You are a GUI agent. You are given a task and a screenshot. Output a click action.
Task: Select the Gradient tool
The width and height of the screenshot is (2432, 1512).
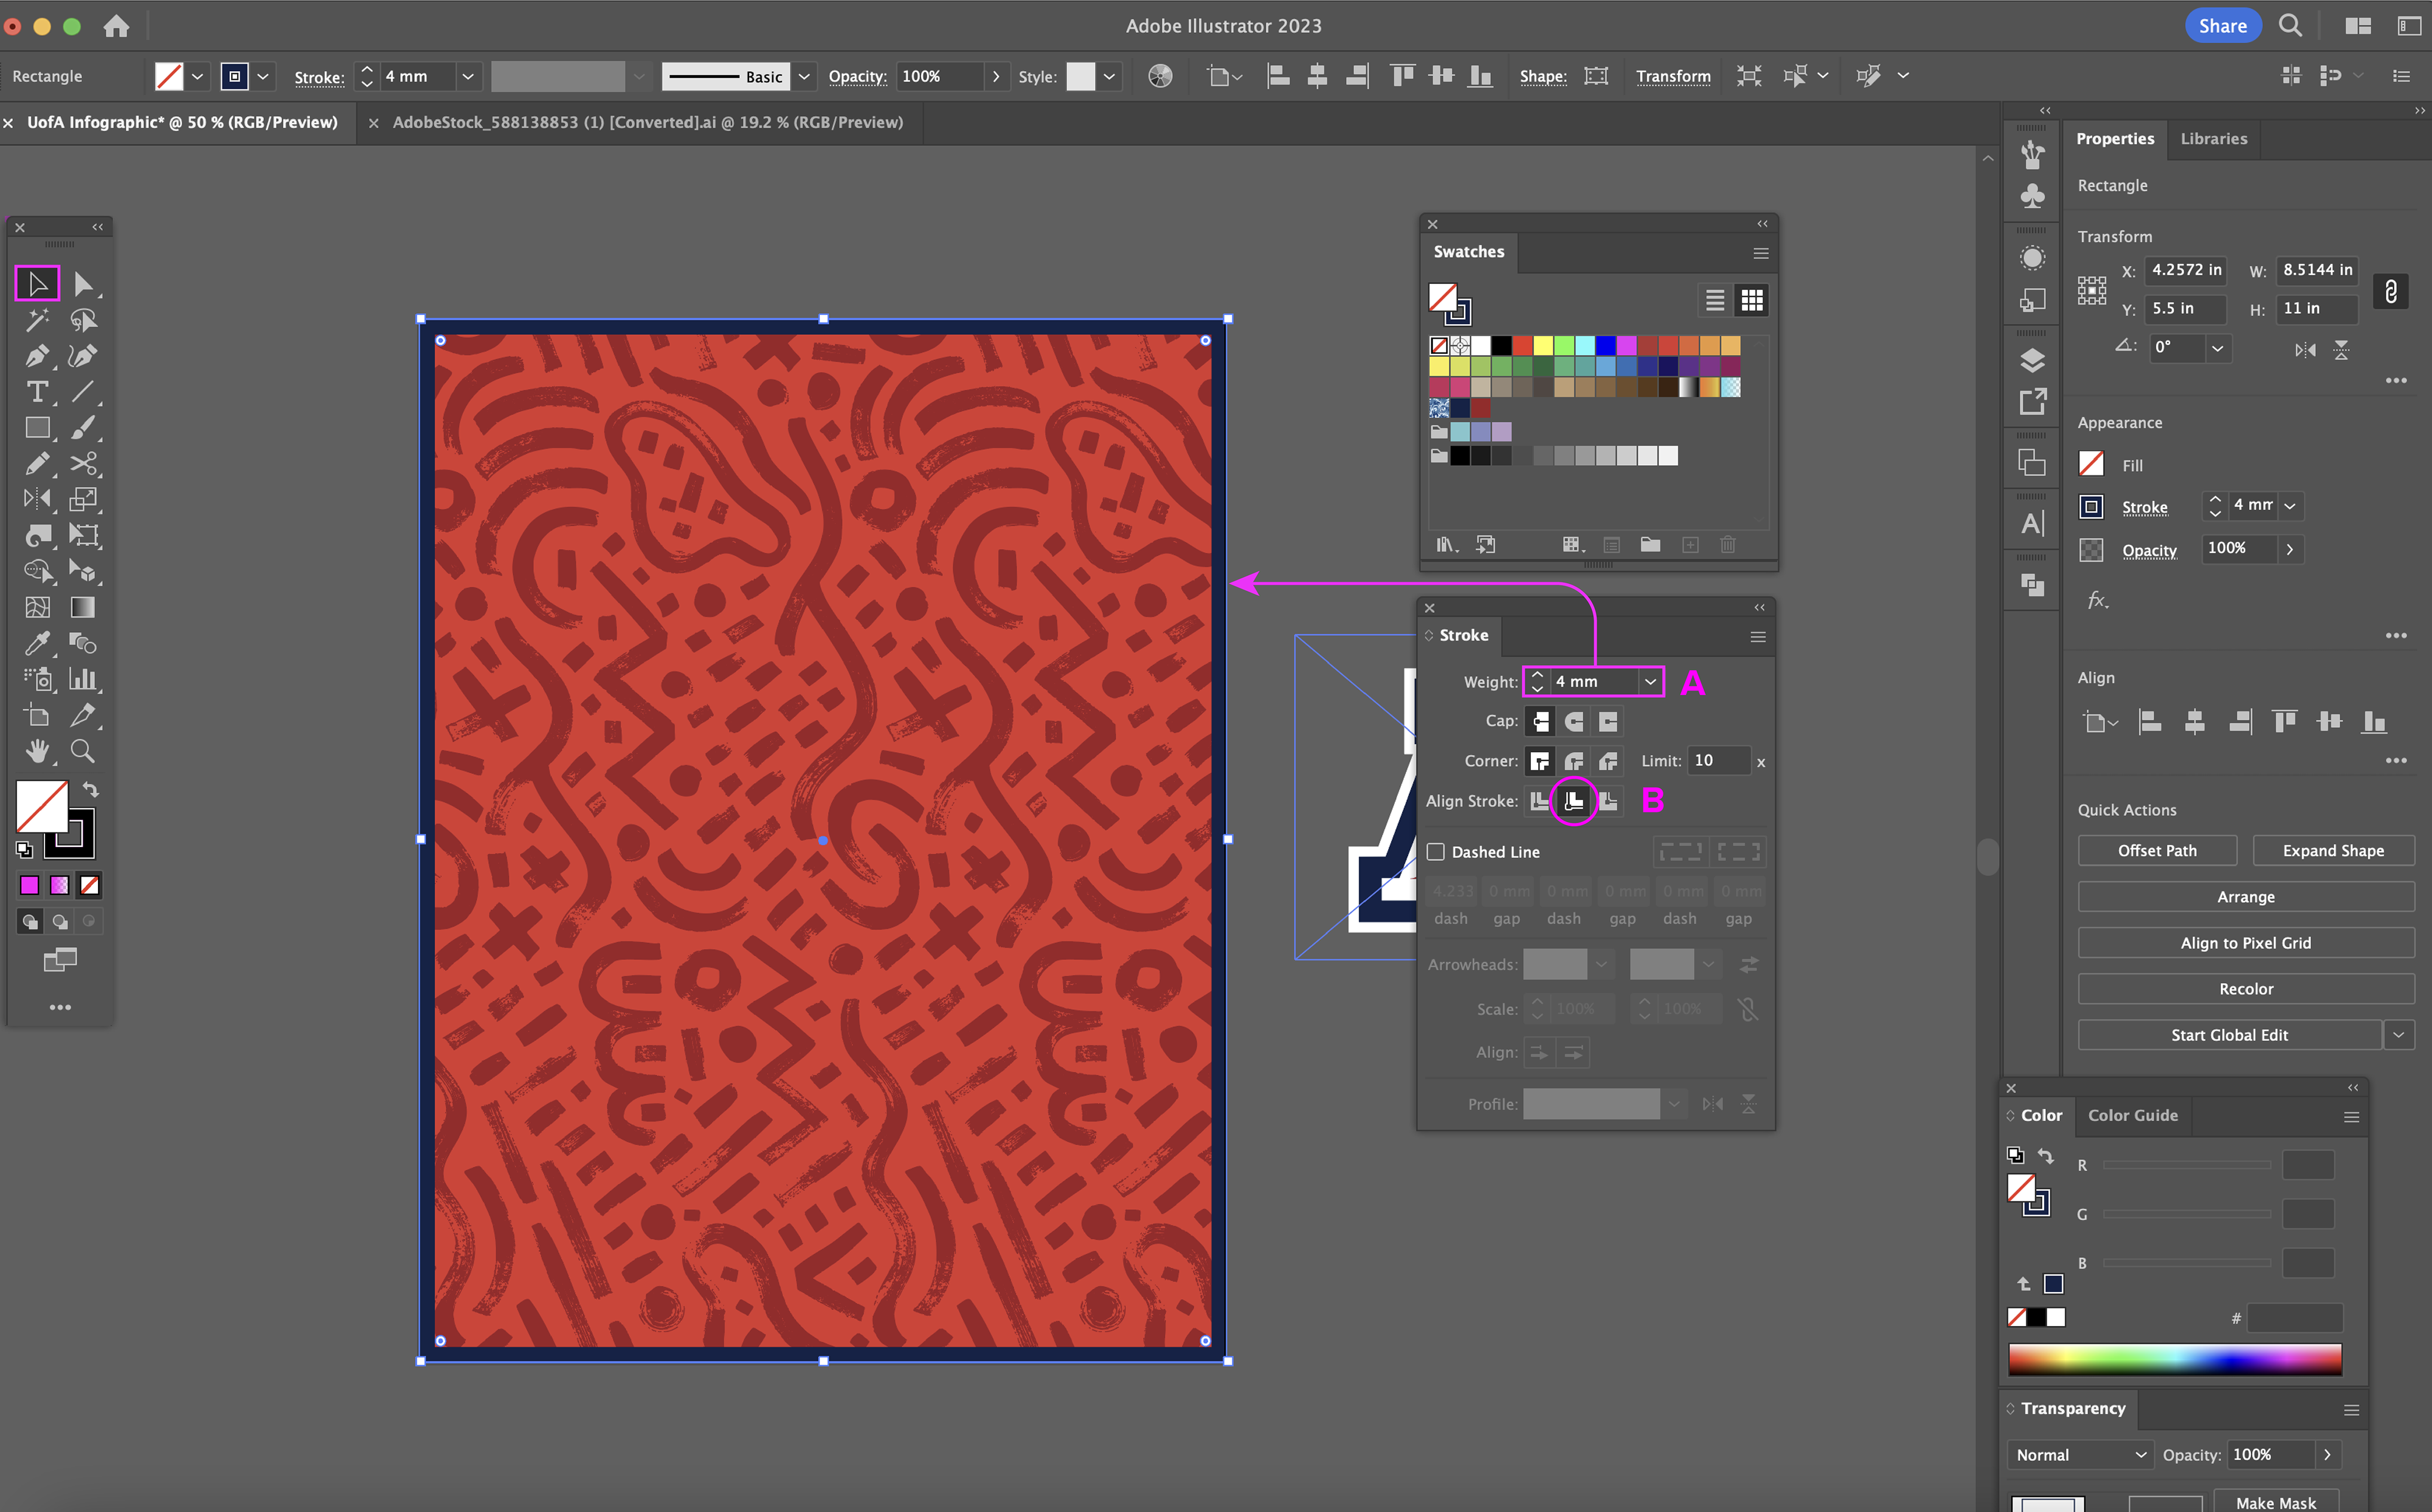point(83,607)
